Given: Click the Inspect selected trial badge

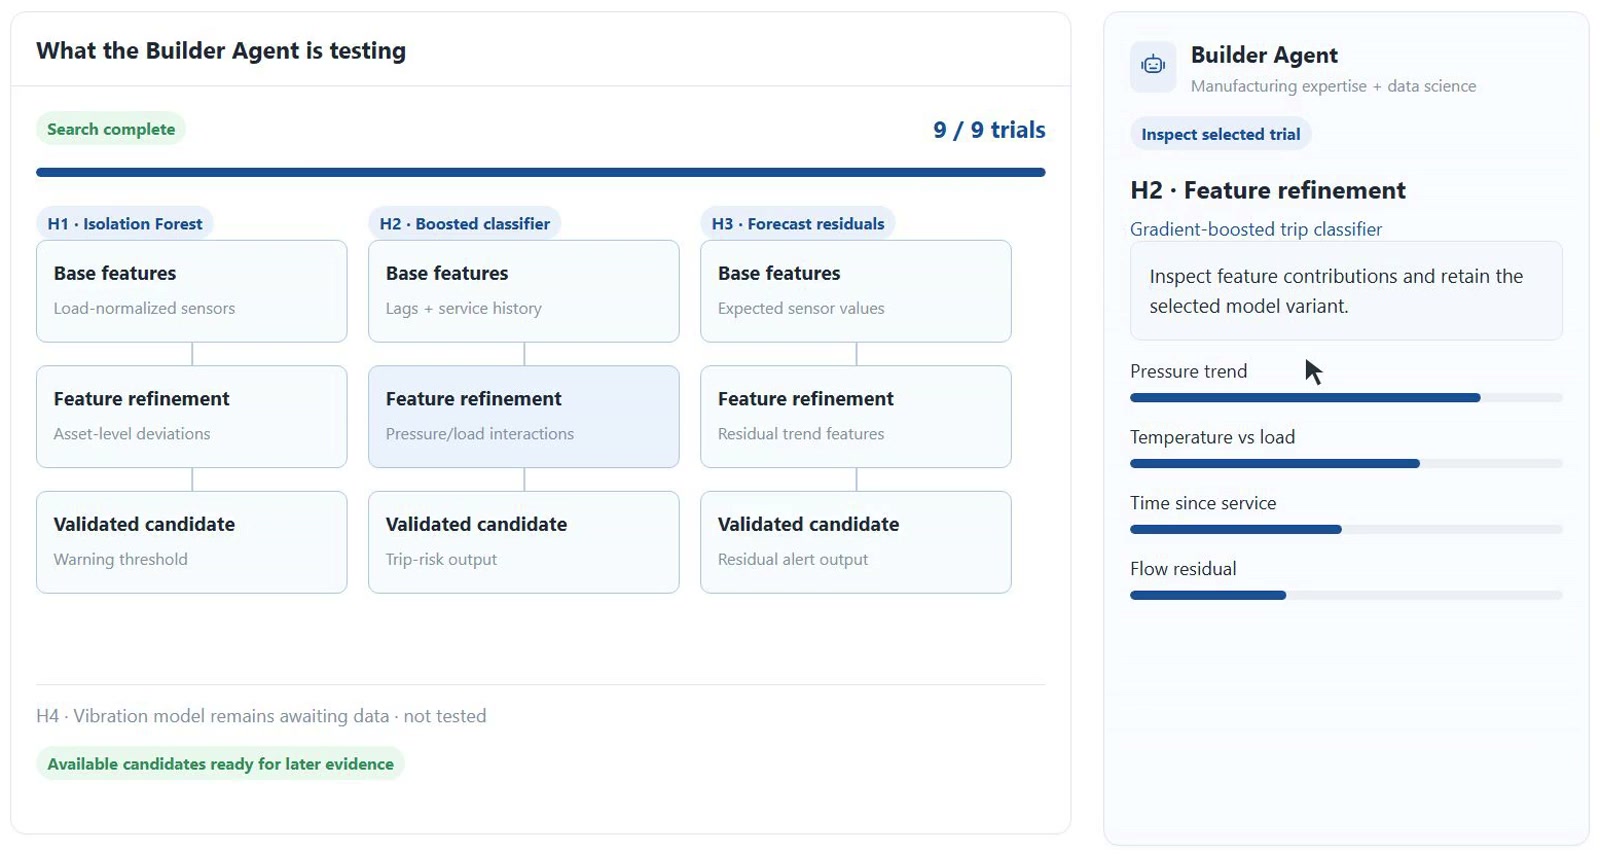Looking at the screenshot, I should [1221, 134].
